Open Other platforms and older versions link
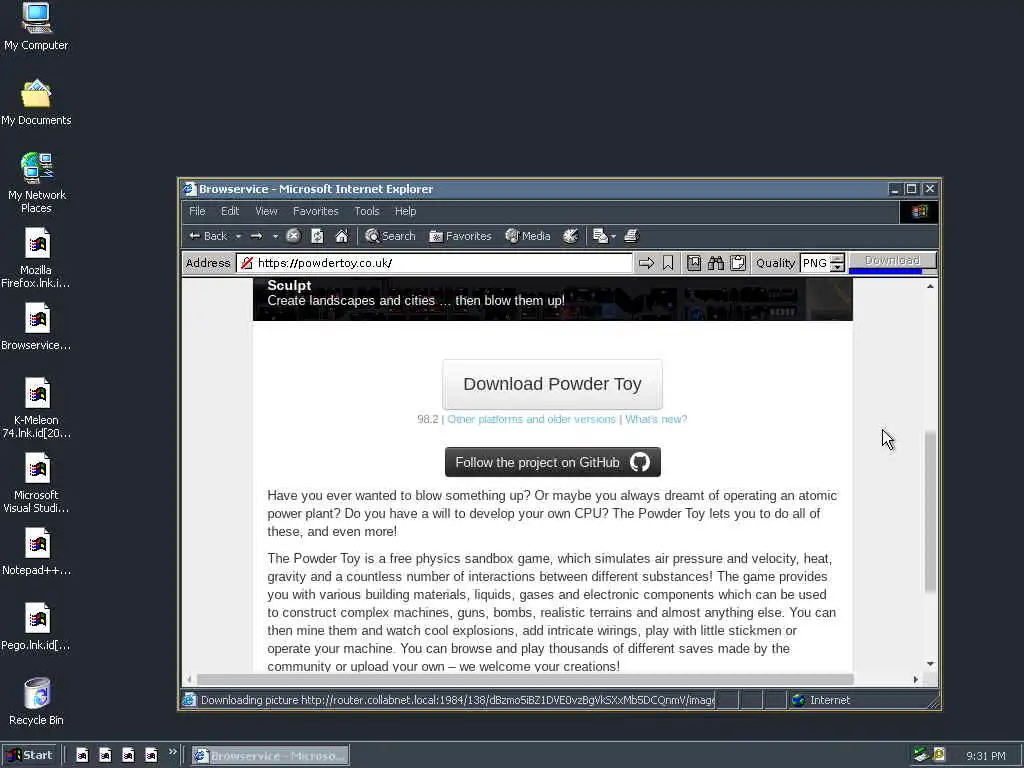Screen dimensions: 1024x768 531,419
